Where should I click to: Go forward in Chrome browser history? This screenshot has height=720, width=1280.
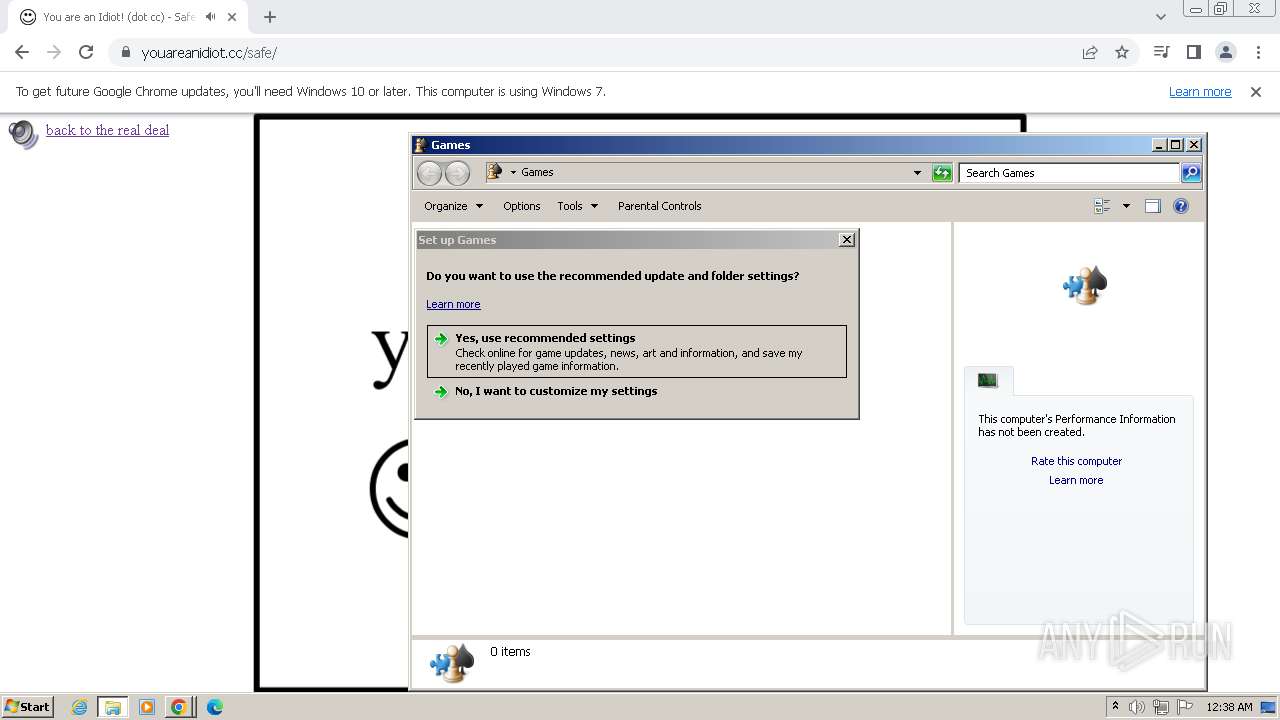tap(54, 52)
